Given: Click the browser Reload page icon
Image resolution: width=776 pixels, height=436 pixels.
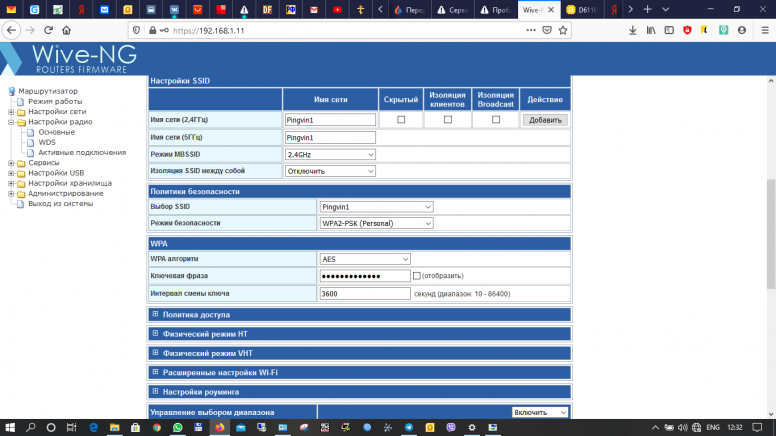Looking at the screenshot, I should click(x=48, y=31).
